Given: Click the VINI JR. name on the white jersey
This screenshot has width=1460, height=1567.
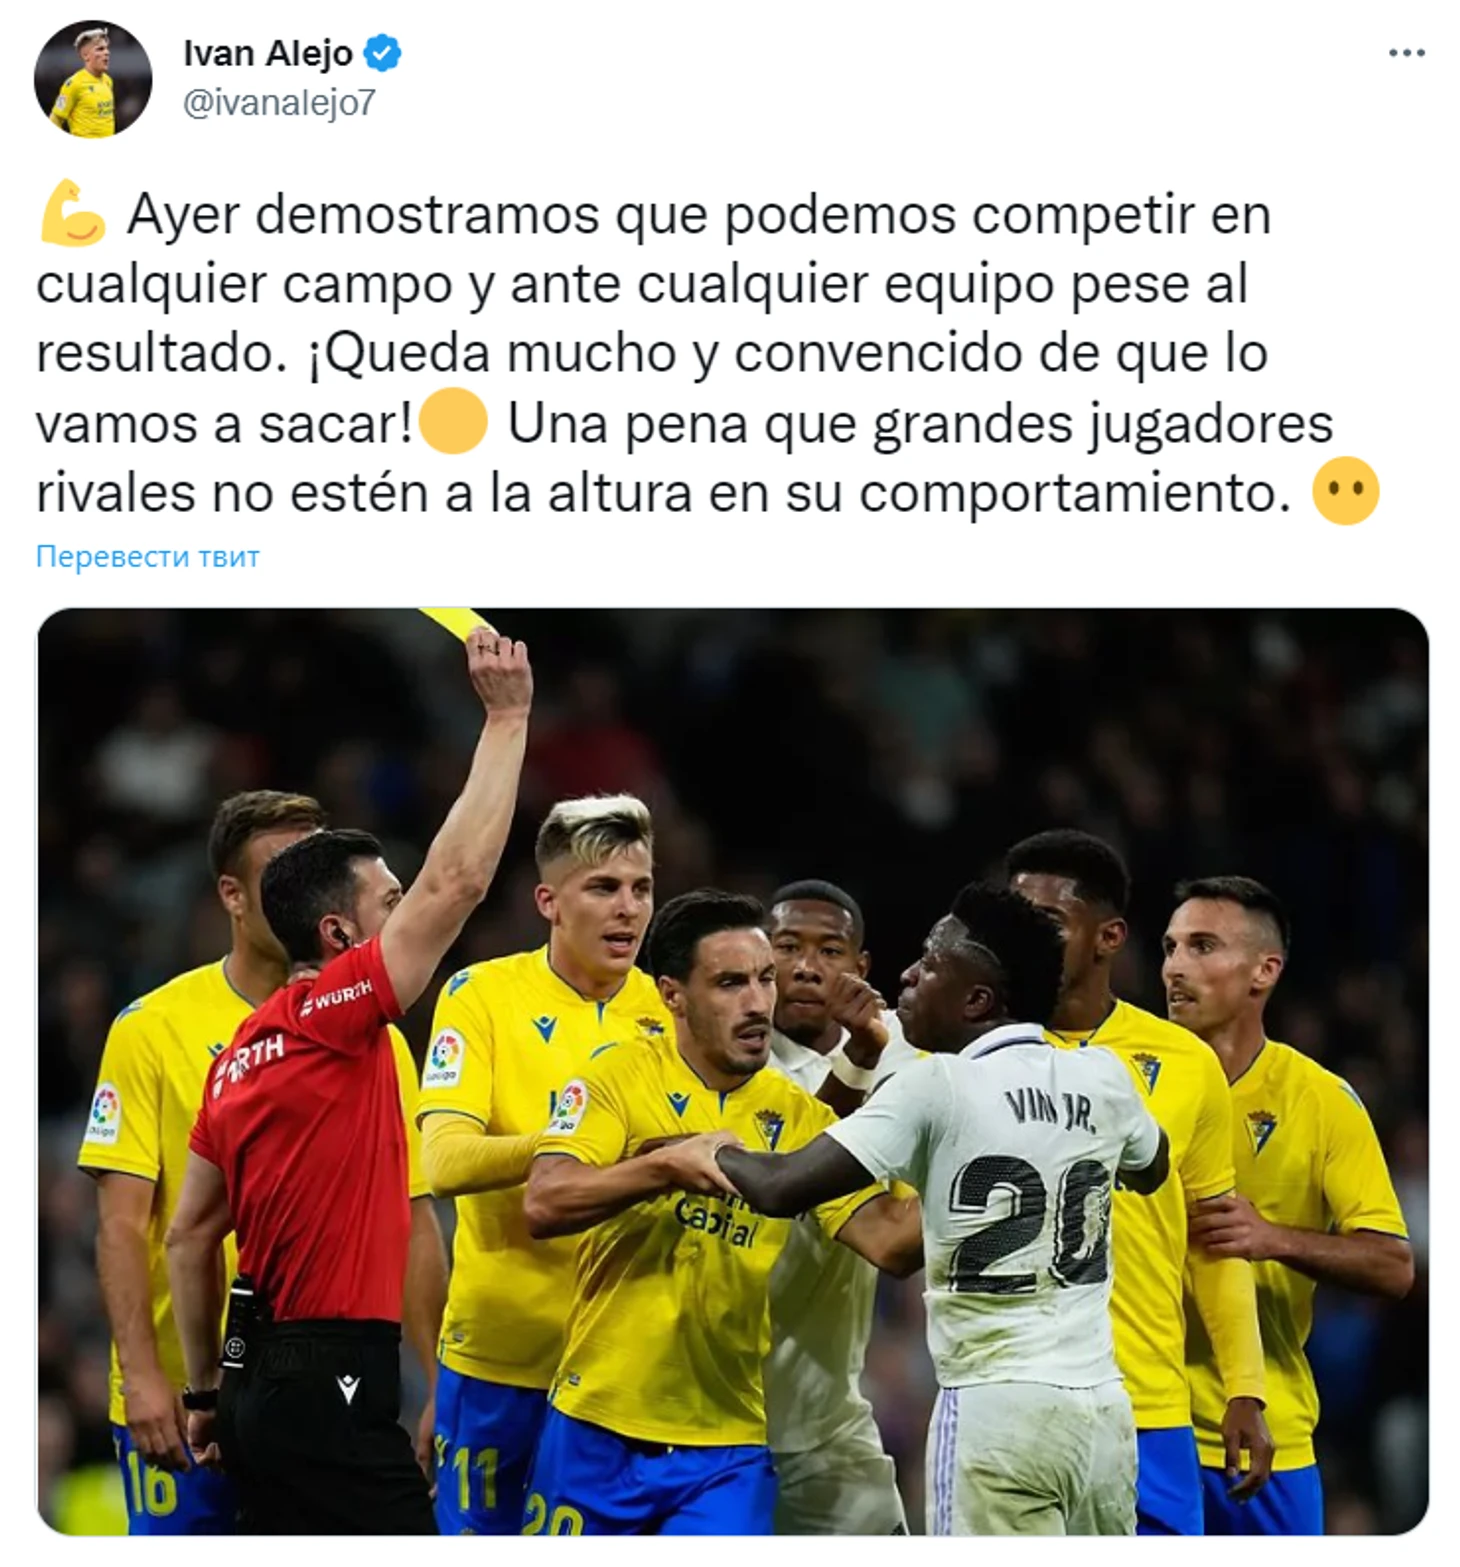Looking at the screenshot, I should [x=1050, y=1110].
